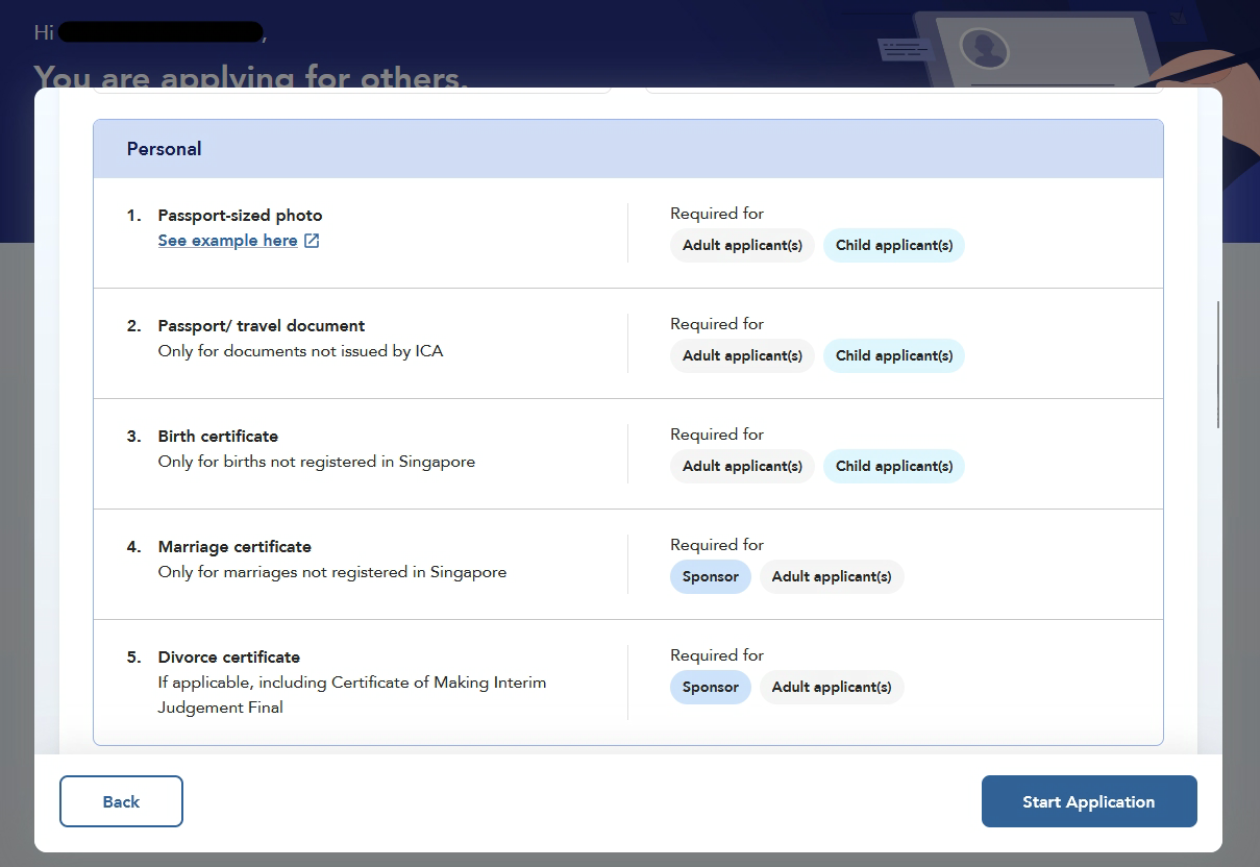
Task: Click the profile avatar illustration in the header
Action: pos(984,45)
